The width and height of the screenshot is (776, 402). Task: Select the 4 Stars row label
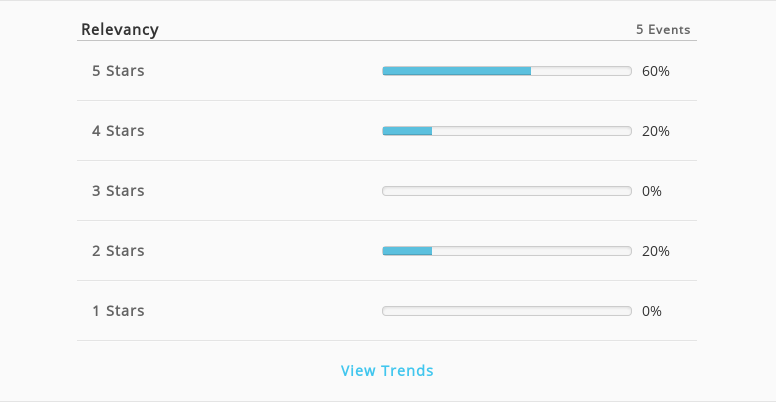point(118,131)
